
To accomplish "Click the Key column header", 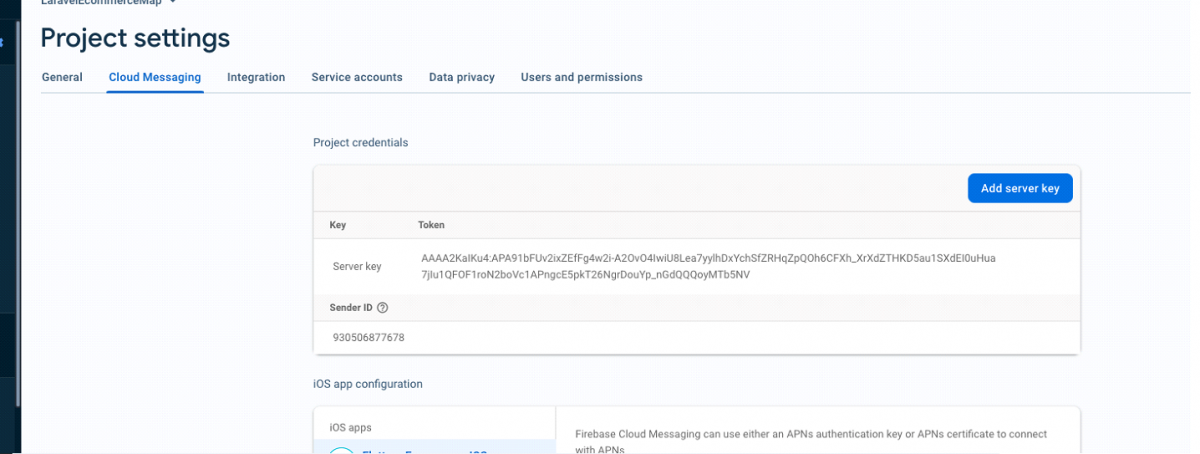I will tap(338, 225).
